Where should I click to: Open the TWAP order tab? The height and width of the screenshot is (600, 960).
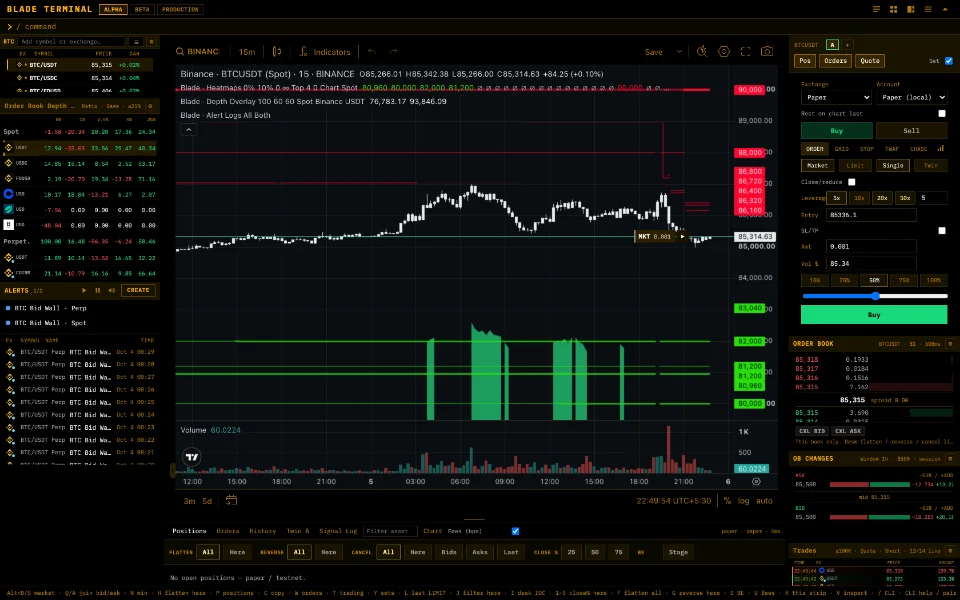click(891, 149)
